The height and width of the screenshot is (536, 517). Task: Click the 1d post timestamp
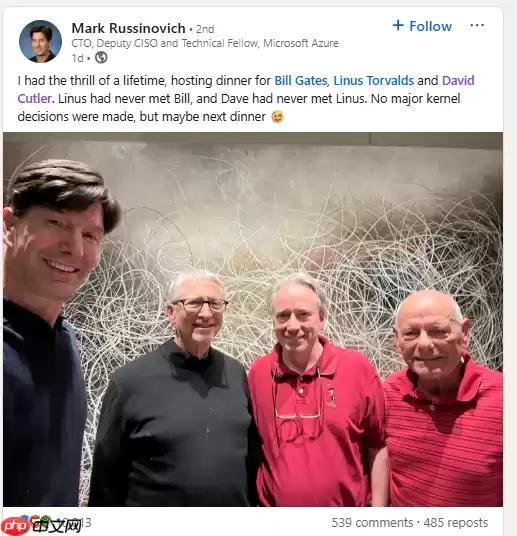[77, 58]
